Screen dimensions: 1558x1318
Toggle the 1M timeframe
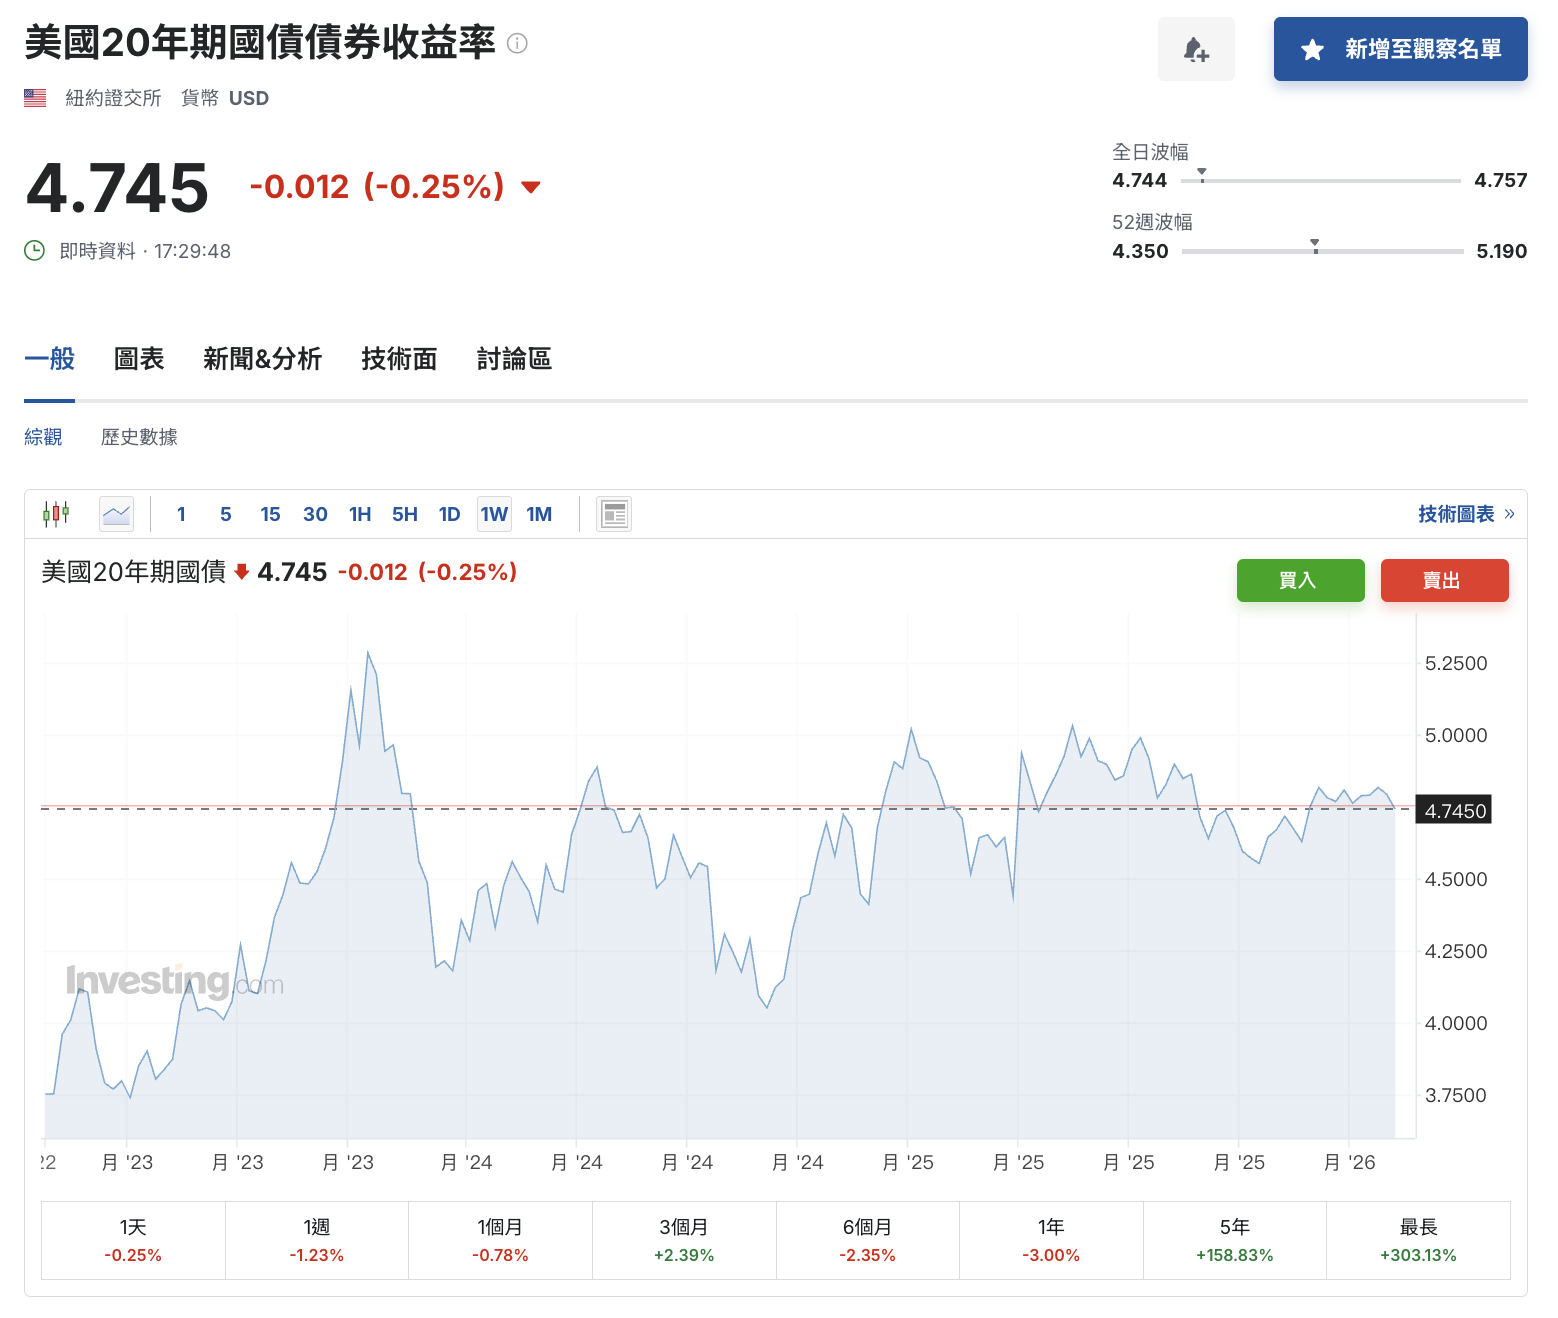pos(539,513)
